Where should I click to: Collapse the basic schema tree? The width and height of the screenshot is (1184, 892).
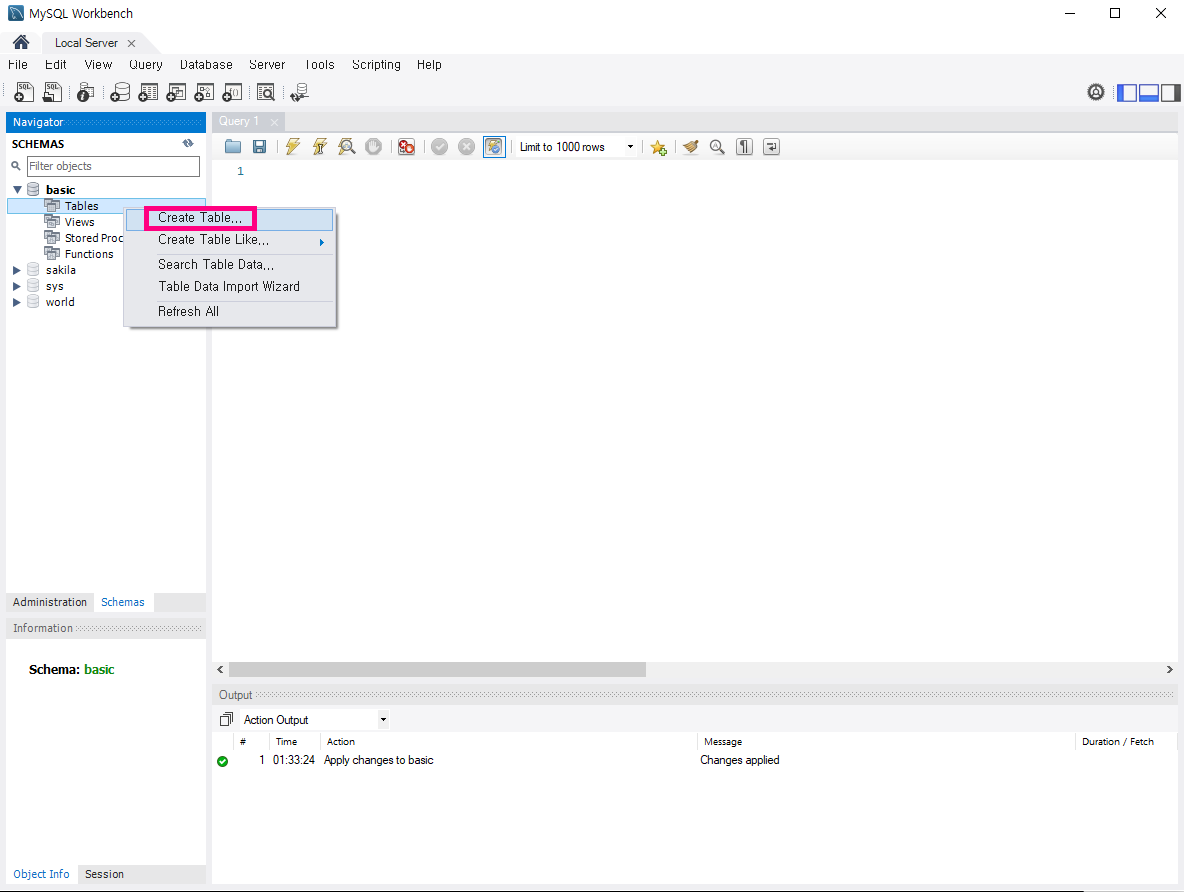click(17, 190)
